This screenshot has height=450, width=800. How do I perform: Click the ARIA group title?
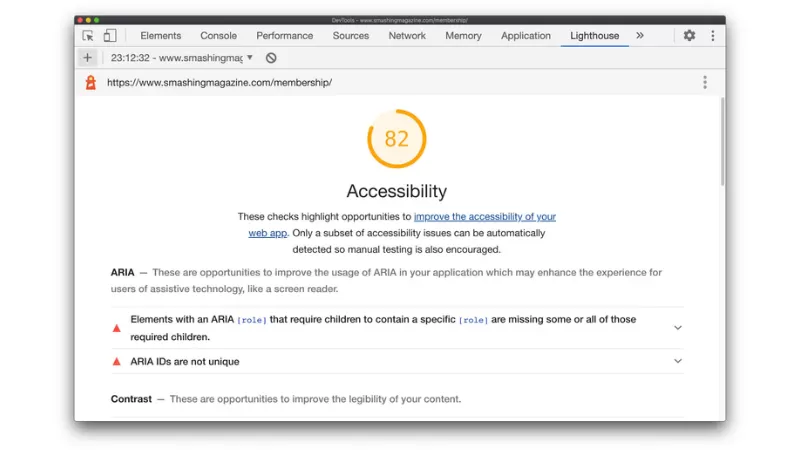pyautogui.click(x=122, y=272)
